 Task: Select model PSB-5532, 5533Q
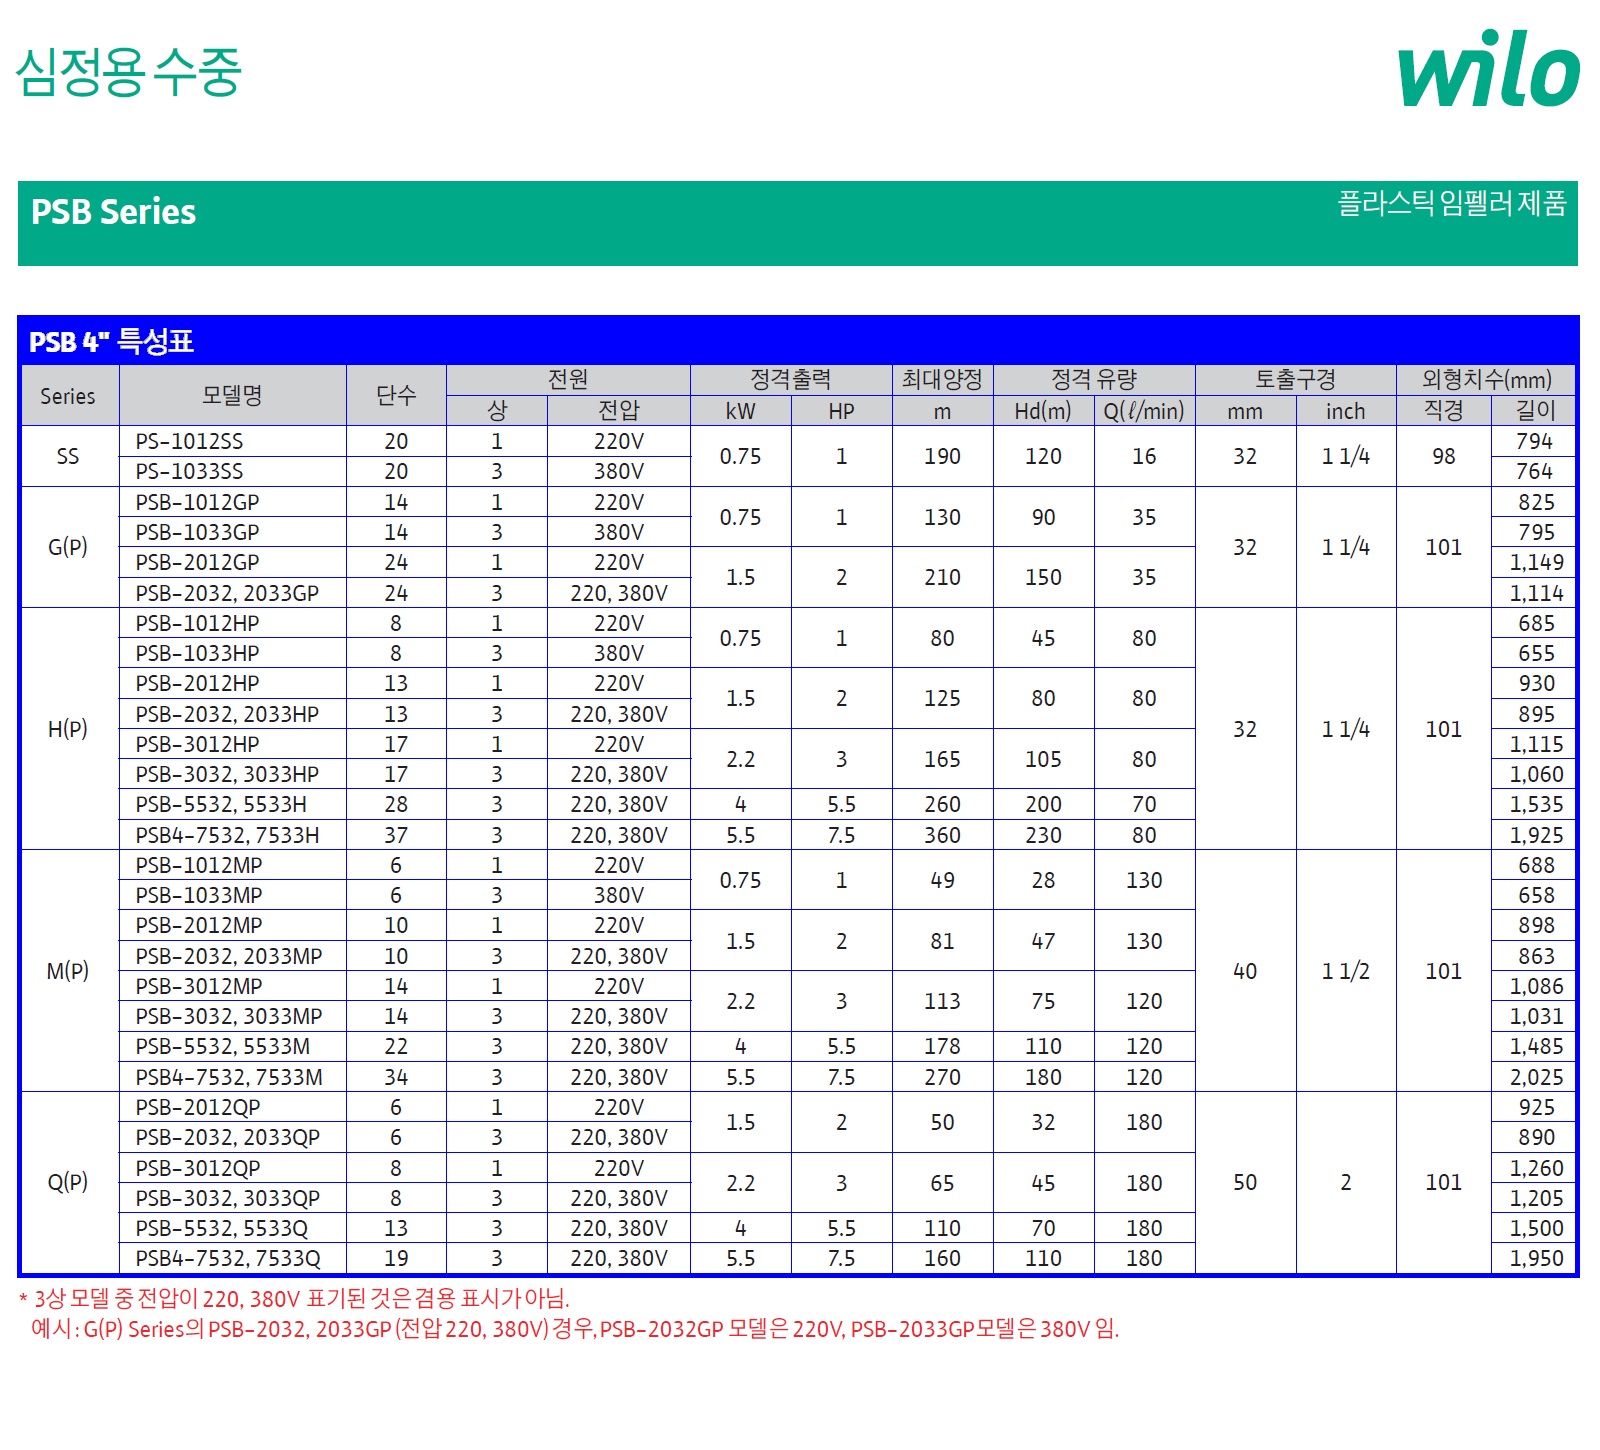222,1228
